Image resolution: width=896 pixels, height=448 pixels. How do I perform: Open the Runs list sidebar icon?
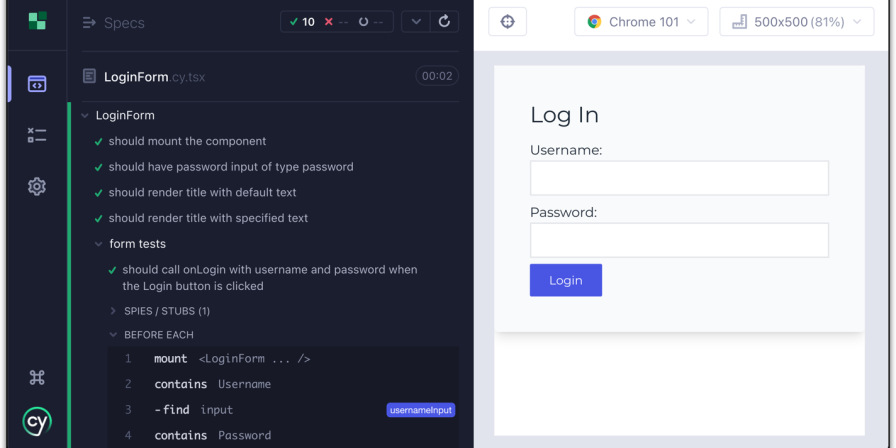click(x=37, y=135)
